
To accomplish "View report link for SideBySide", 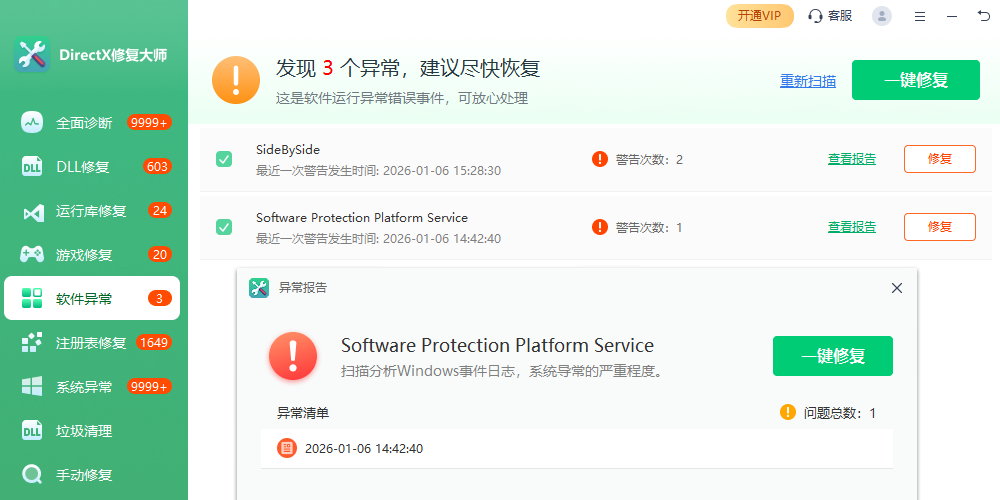I will coord(852,159).
